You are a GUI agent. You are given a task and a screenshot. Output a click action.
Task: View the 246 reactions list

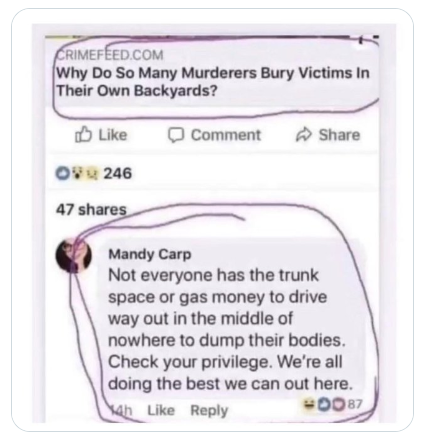(118, 173)
